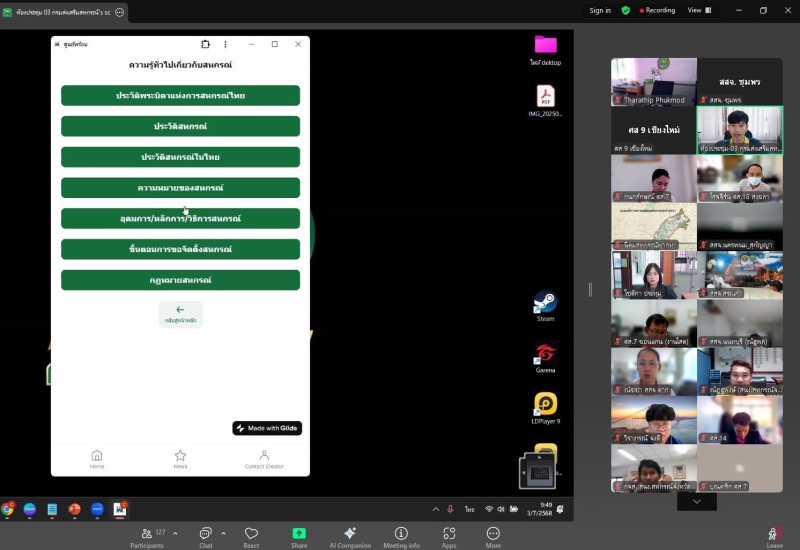Expand the Chat options caret

click(x=223, y=533)
